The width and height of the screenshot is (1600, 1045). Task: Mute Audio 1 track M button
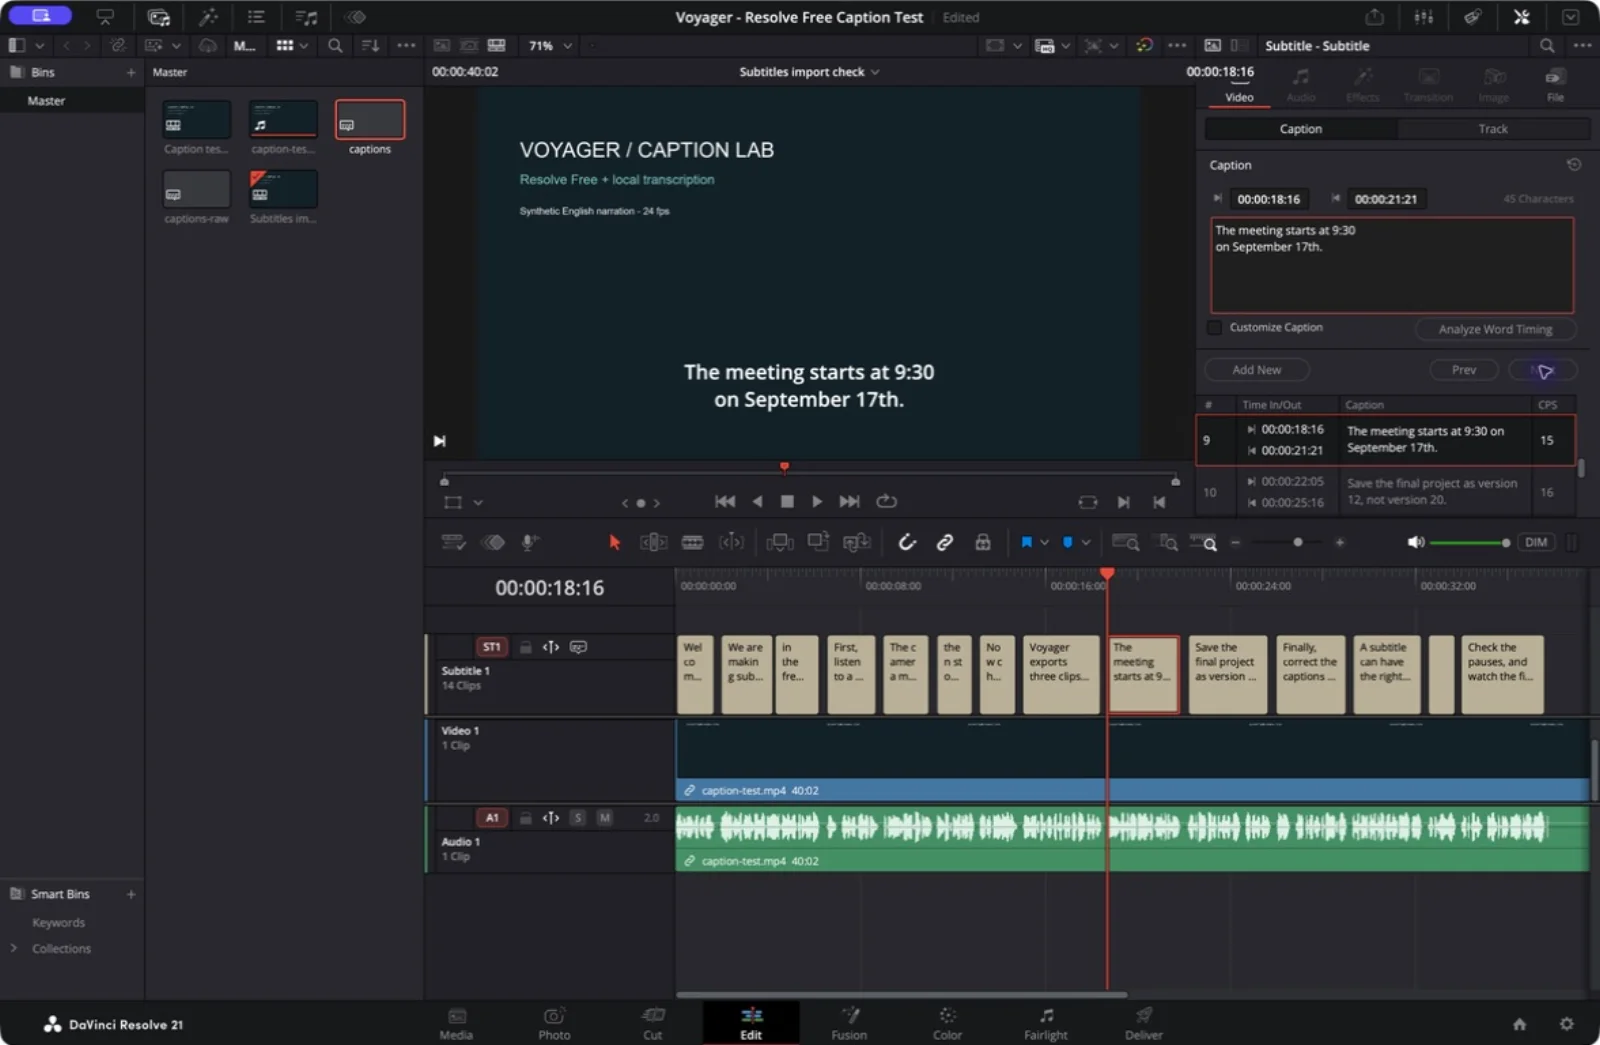605,818
